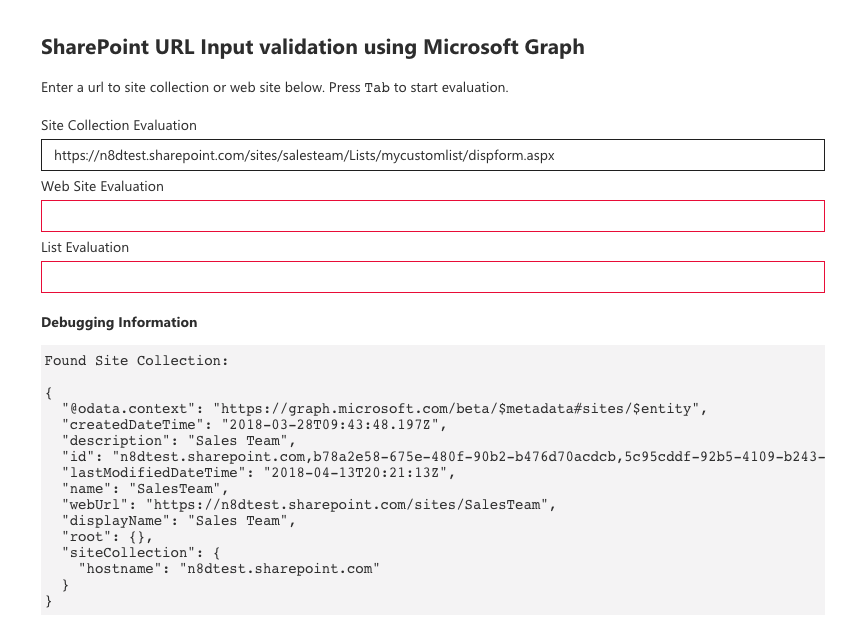Click the lastModifiedDateTime line
Viewport: 866px width, 643px height.
point(258,473)
